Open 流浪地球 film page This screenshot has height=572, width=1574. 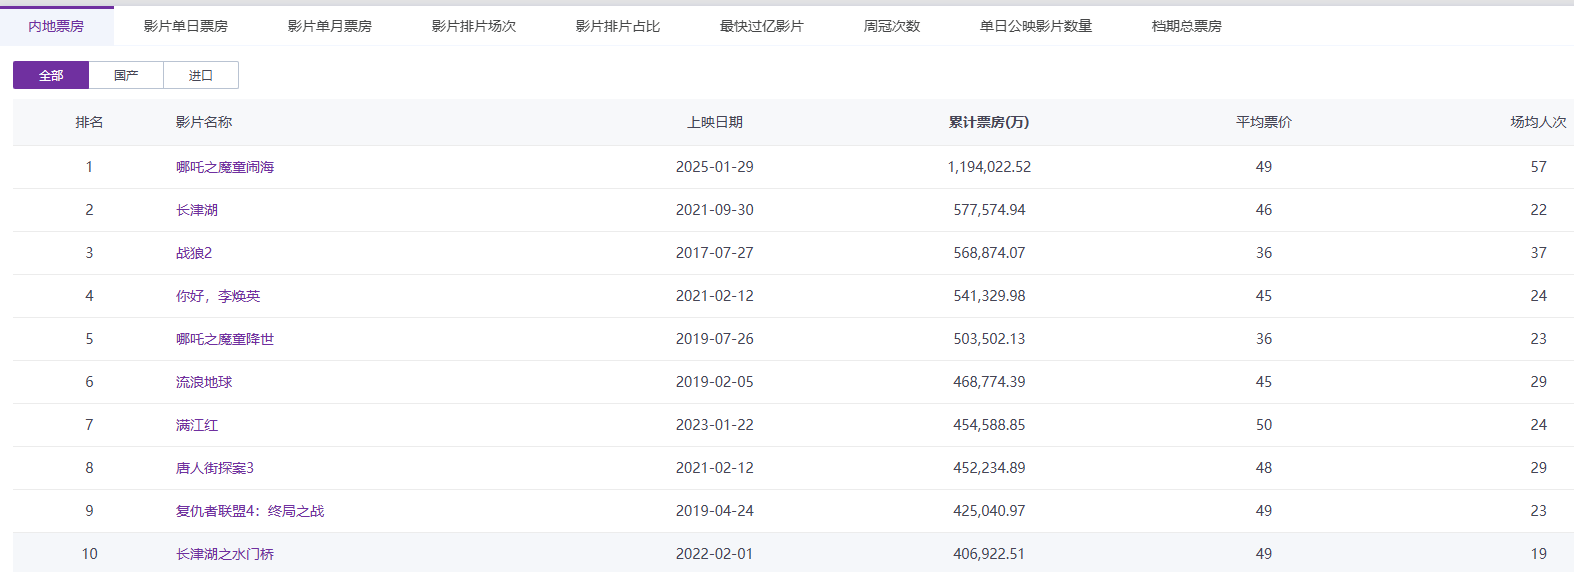pos(204,382)
